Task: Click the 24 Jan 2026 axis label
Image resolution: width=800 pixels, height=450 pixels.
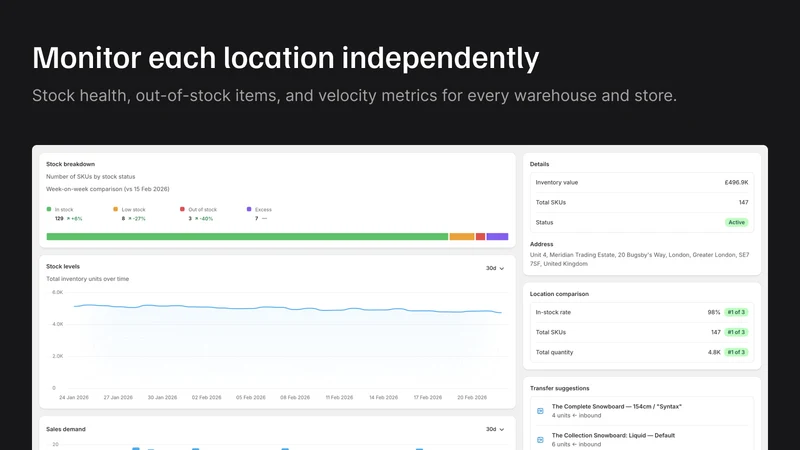Action: coord(74,397)
